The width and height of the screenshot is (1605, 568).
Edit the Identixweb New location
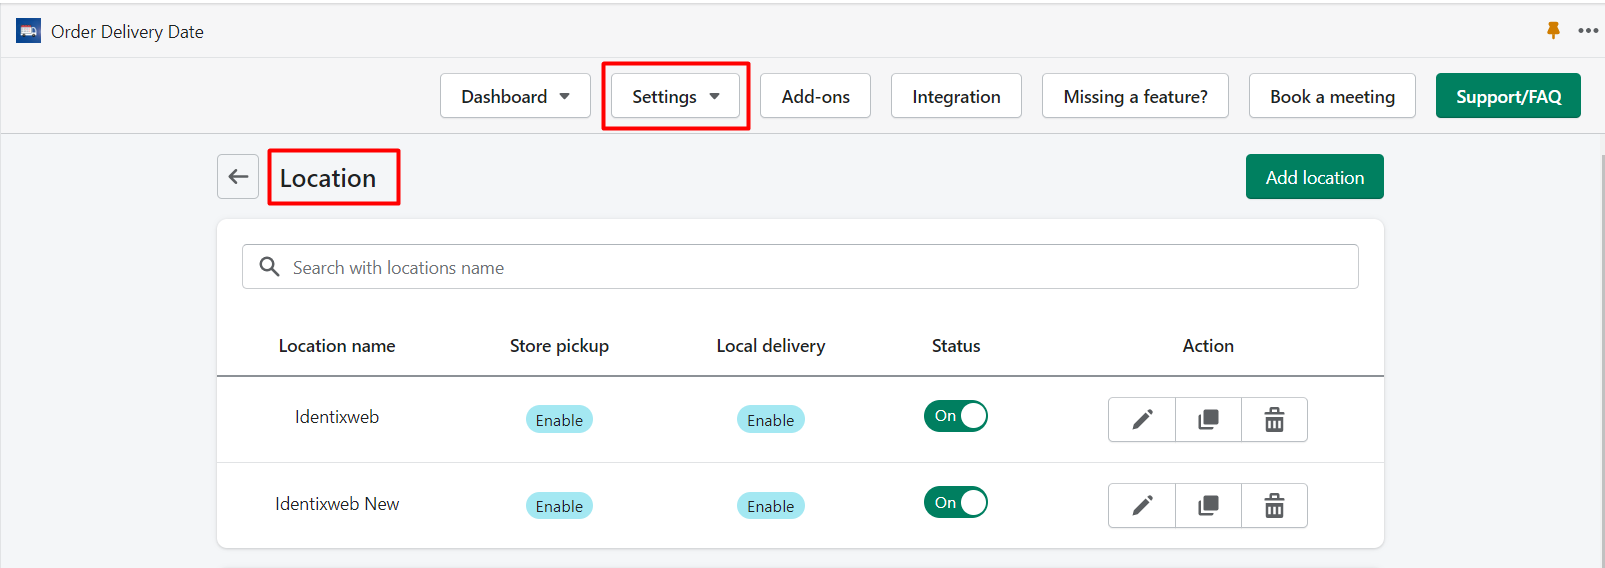1142,505
